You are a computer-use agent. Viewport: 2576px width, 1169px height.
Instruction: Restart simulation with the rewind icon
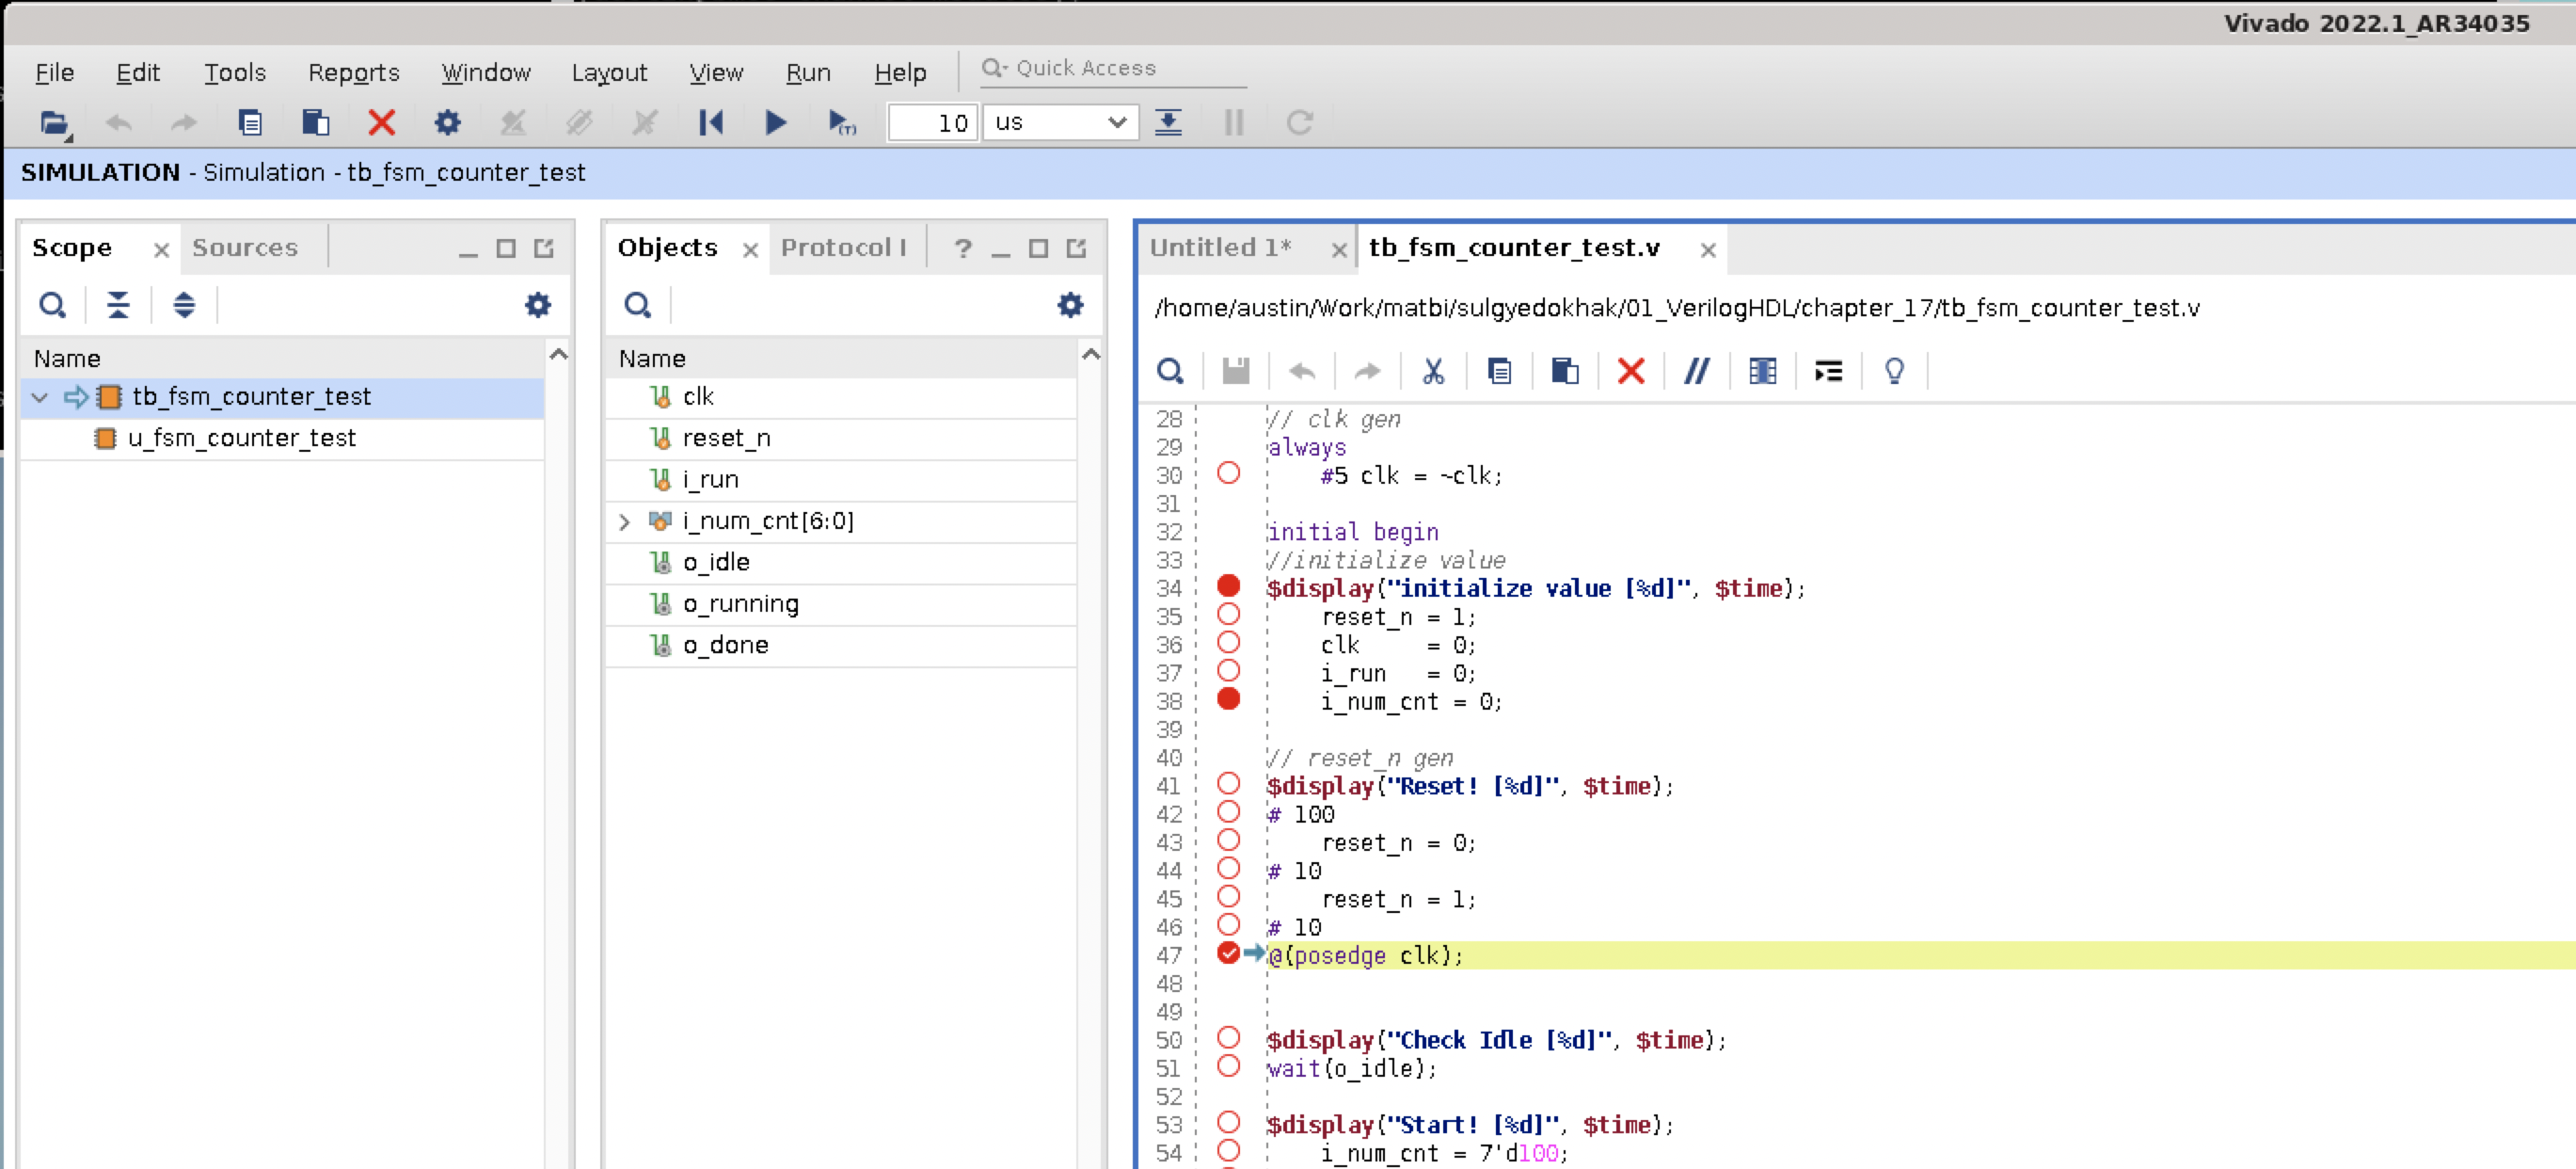(711, 123)
